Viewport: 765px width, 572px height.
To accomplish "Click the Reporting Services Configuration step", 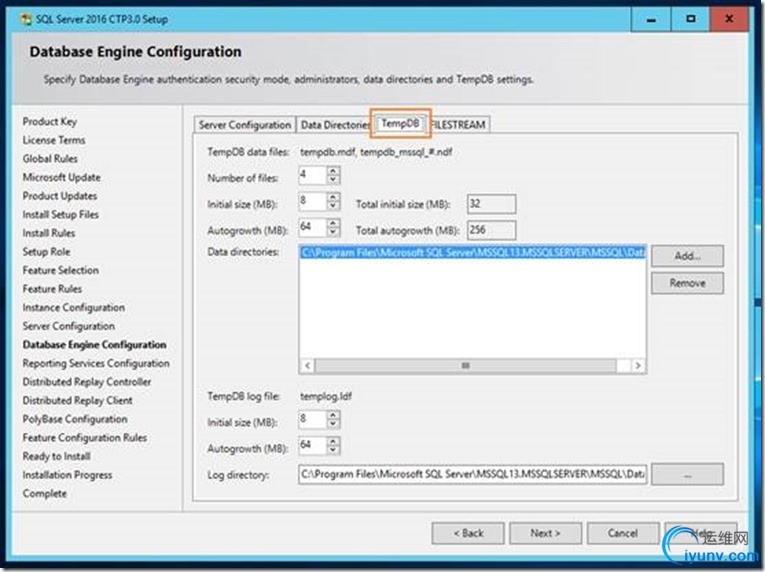I will click(x=96, y=363).
